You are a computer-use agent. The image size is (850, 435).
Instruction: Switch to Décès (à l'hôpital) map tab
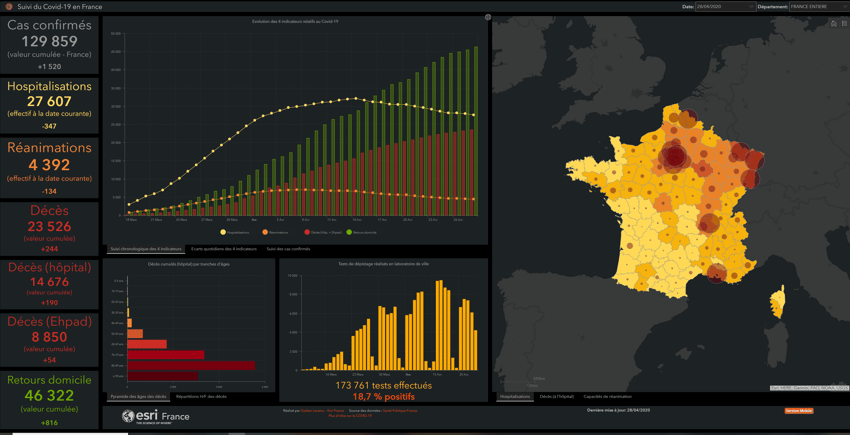558,396
